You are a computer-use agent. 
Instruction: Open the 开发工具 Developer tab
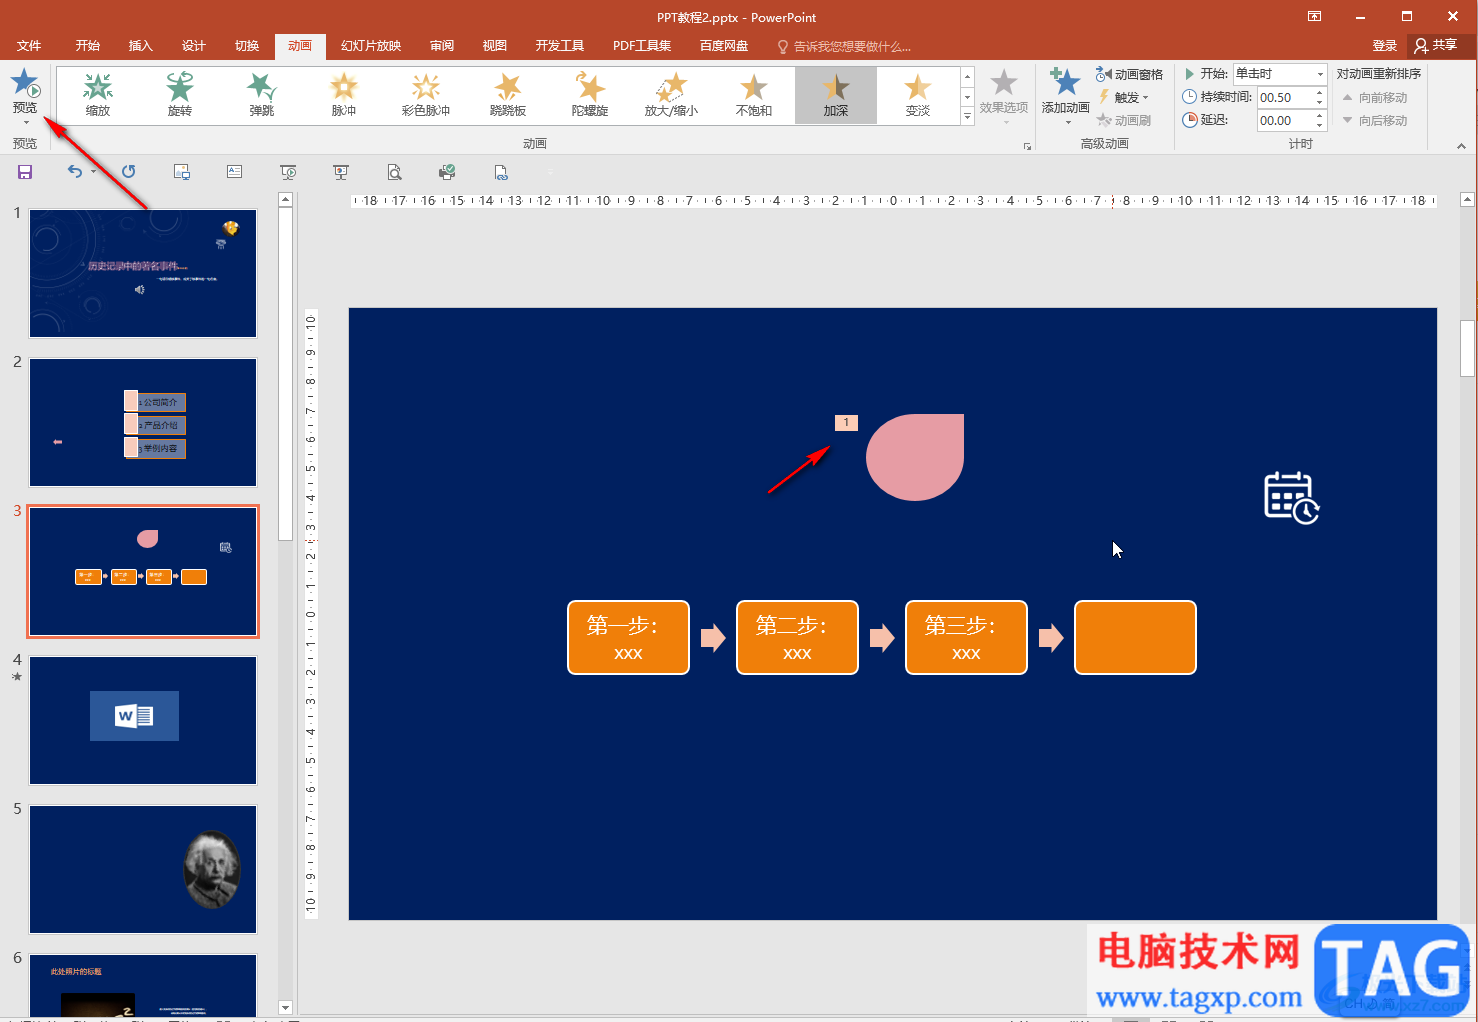pos(560,46)
